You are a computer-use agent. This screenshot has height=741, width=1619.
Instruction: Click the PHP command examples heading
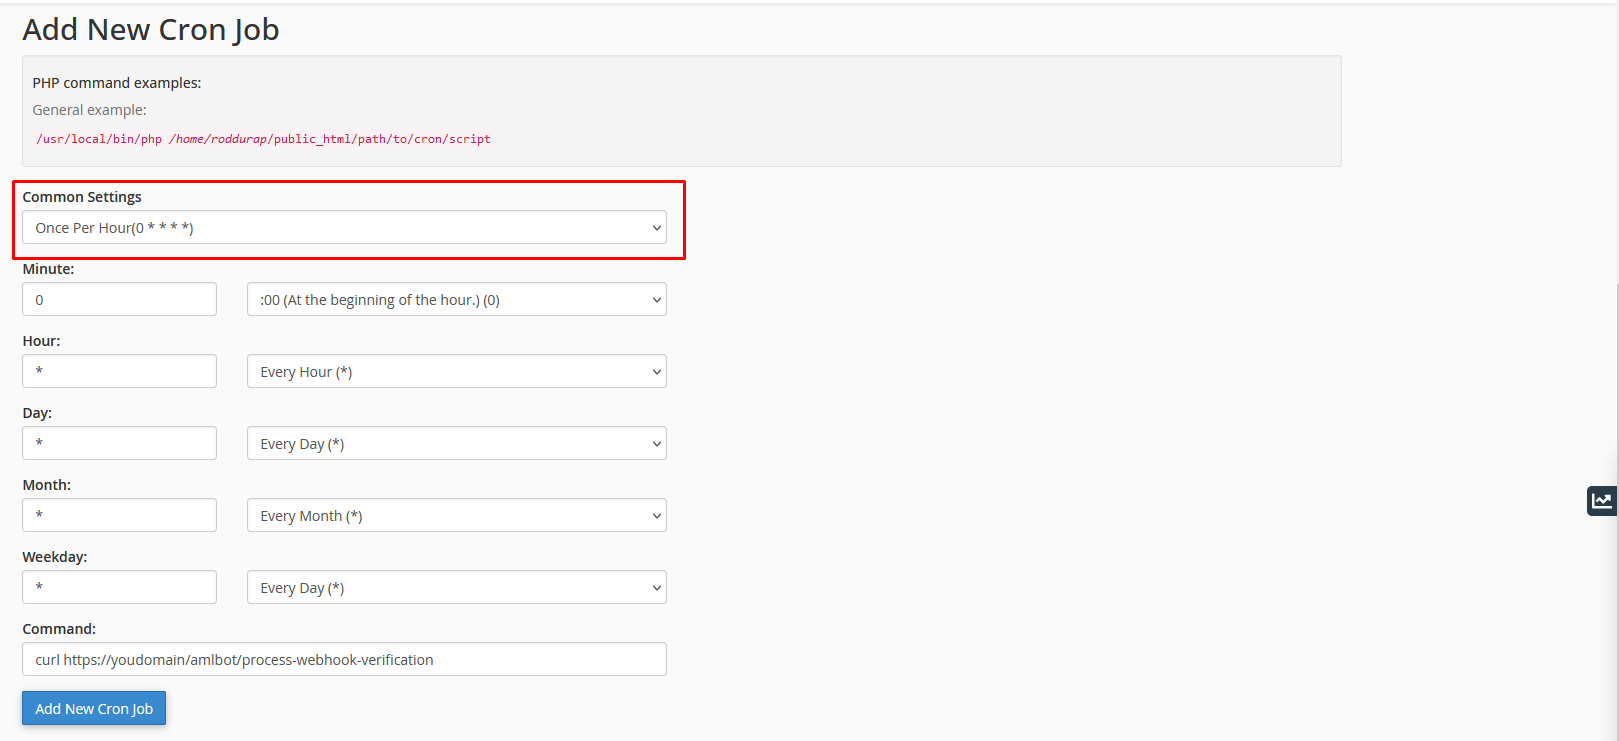(117, 83)
